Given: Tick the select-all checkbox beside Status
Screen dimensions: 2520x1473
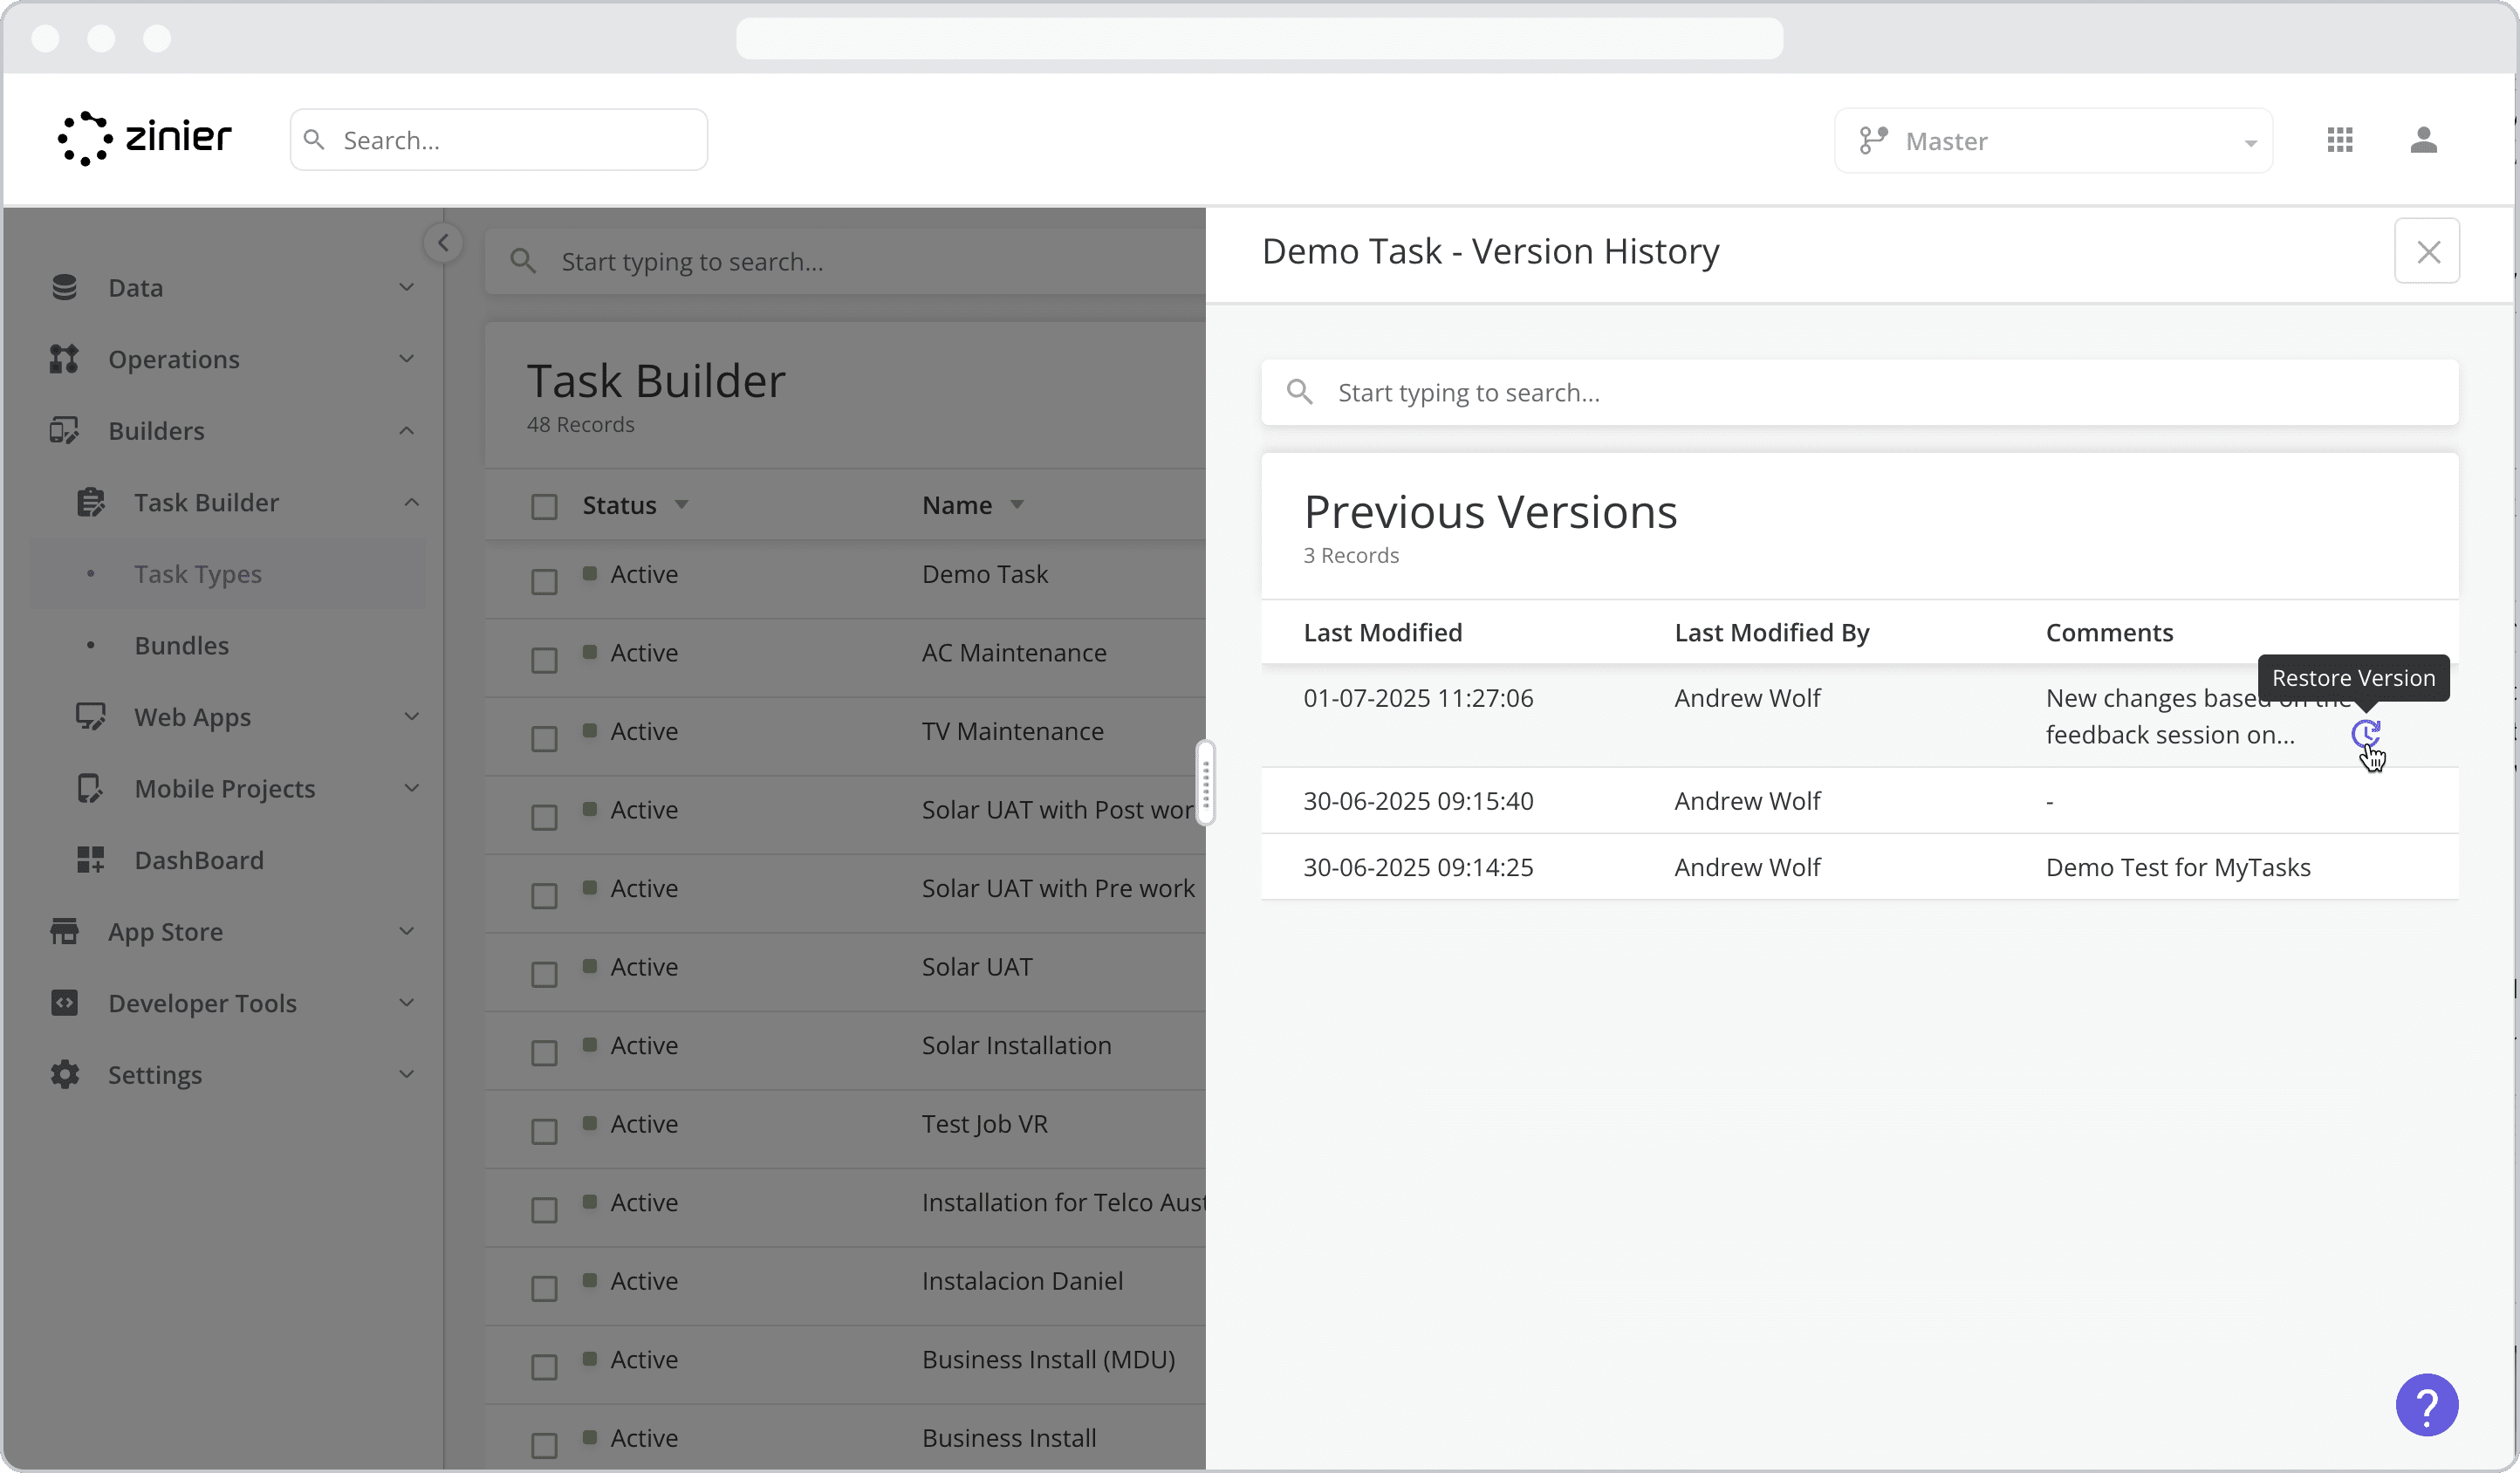Looking at the screenshot, I should [x=544, y=507].
